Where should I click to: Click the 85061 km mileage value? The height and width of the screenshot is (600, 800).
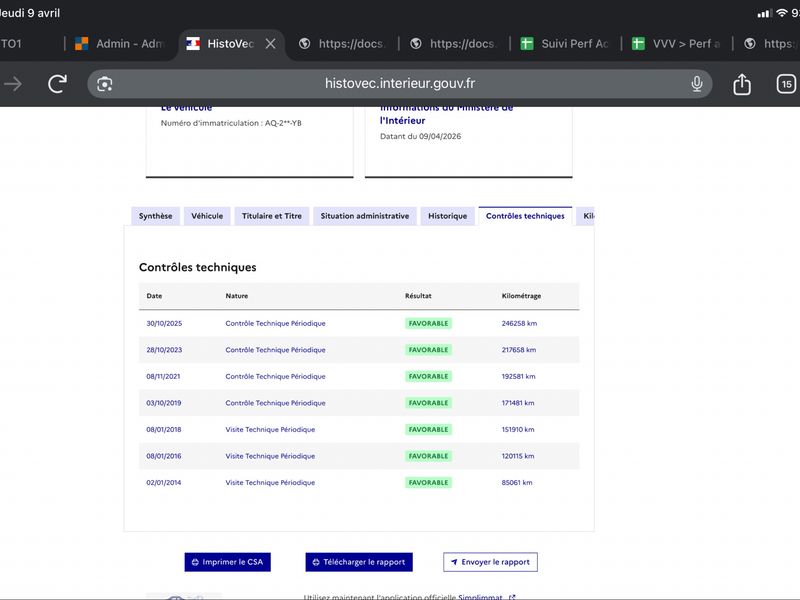pyautogui.click(x=517, y=483)
